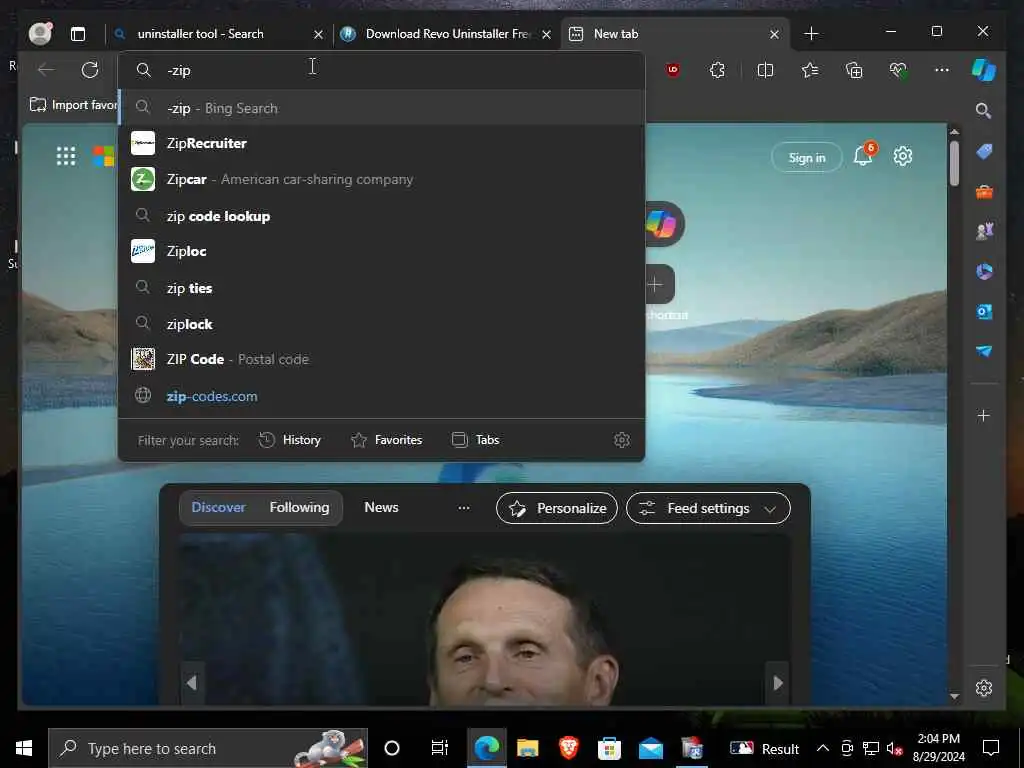Filter search by Favorites

(387, 440)
